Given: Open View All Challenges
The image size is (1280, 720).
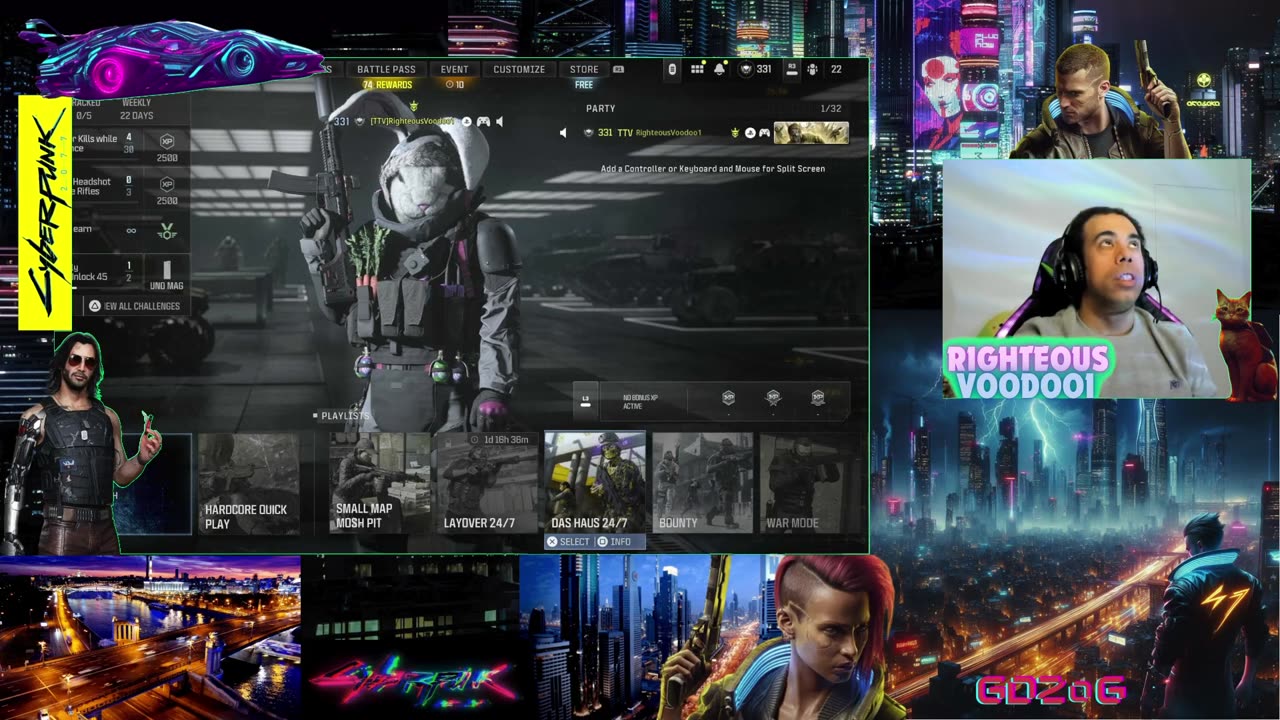Looking at the screenshot, I should click(134, 306).
